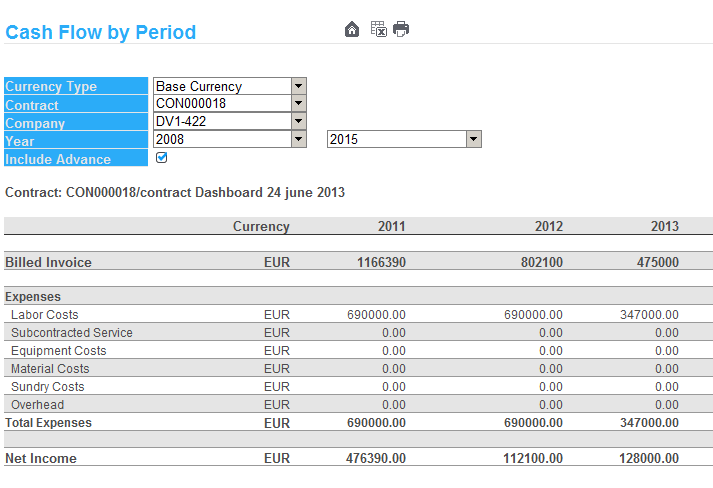This screenshot has height=488, width=713.
Task: Click the Currency column header
Action: click(x=261, y=226)
